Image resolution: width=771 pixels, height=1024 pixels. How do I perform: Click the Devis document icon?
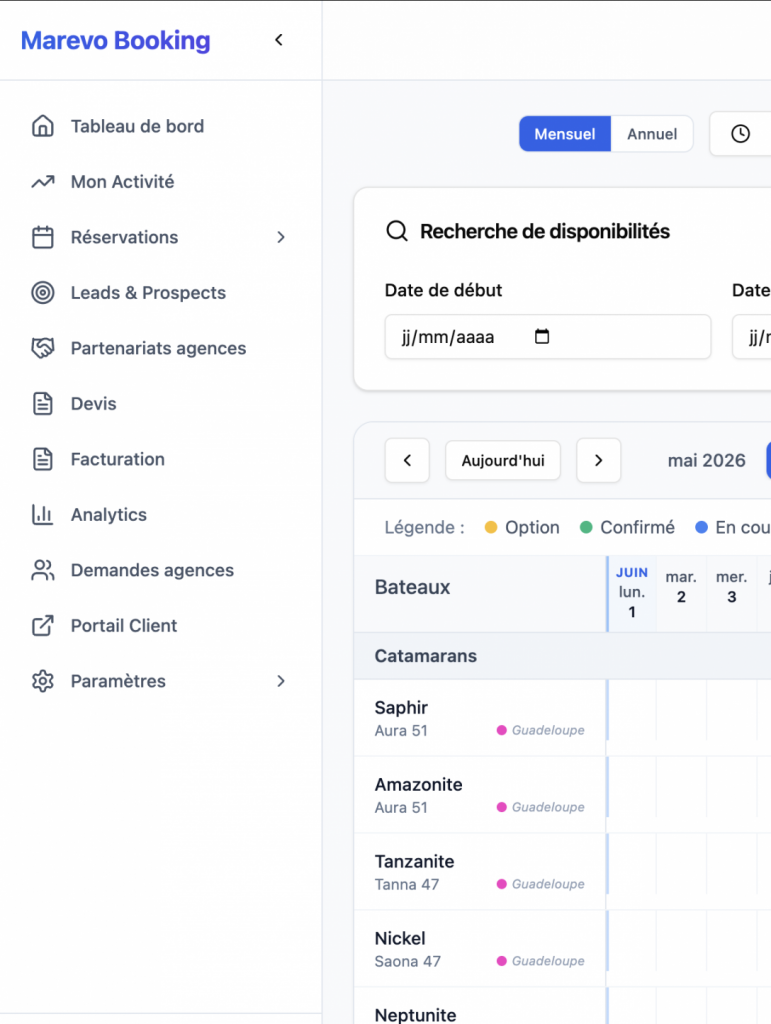(x=42, y=404)
